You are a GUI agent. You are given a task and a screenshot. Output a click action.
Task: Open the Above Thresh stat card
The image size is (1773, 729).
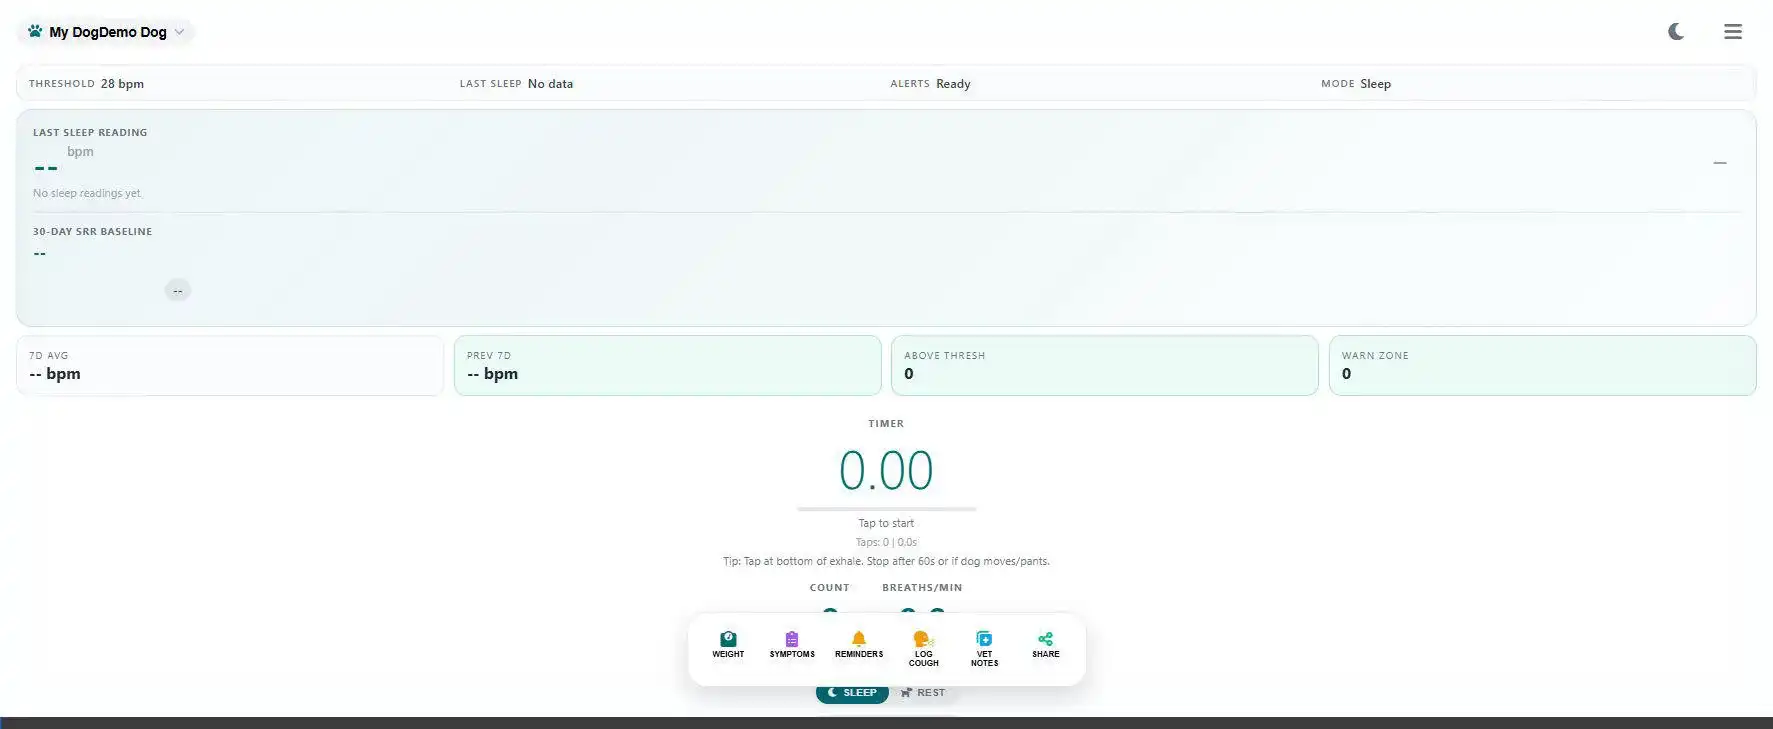pos(1104,366)
